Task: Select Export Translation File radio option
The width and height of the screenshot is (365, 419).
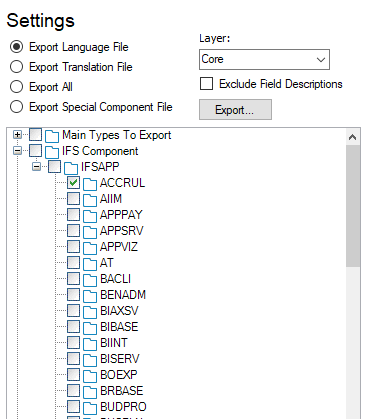Action: point(16,67)
